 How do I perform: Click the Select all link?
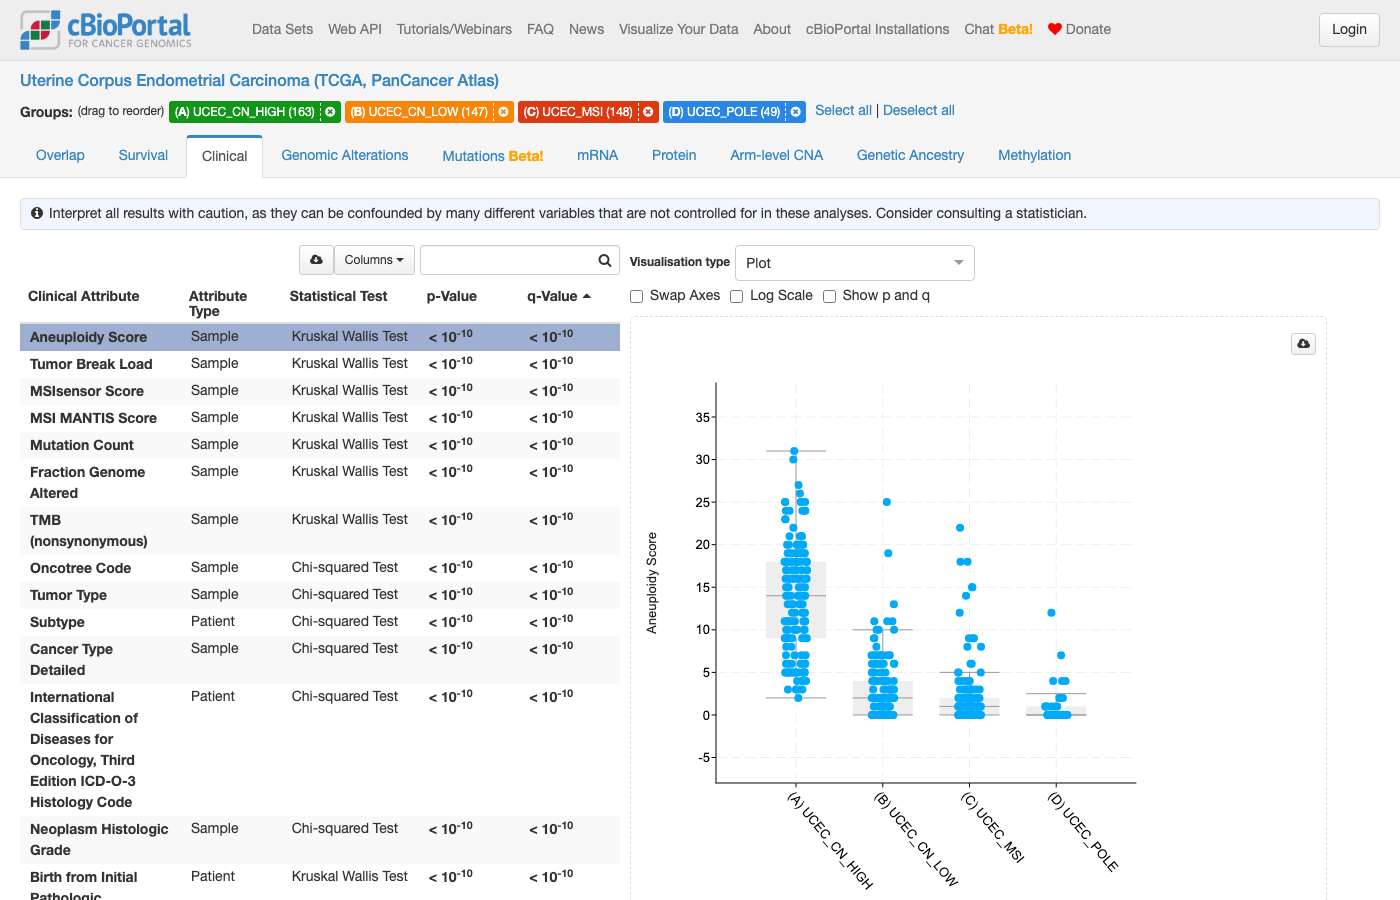(x=843, y=110)
